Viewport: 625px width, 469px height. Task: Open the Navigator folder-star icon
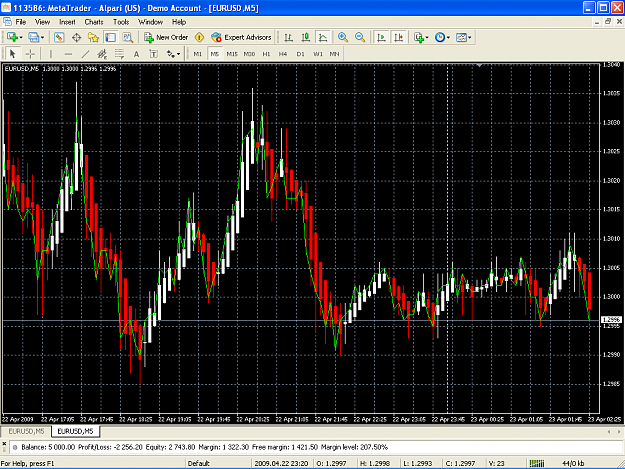pos(93,37)
